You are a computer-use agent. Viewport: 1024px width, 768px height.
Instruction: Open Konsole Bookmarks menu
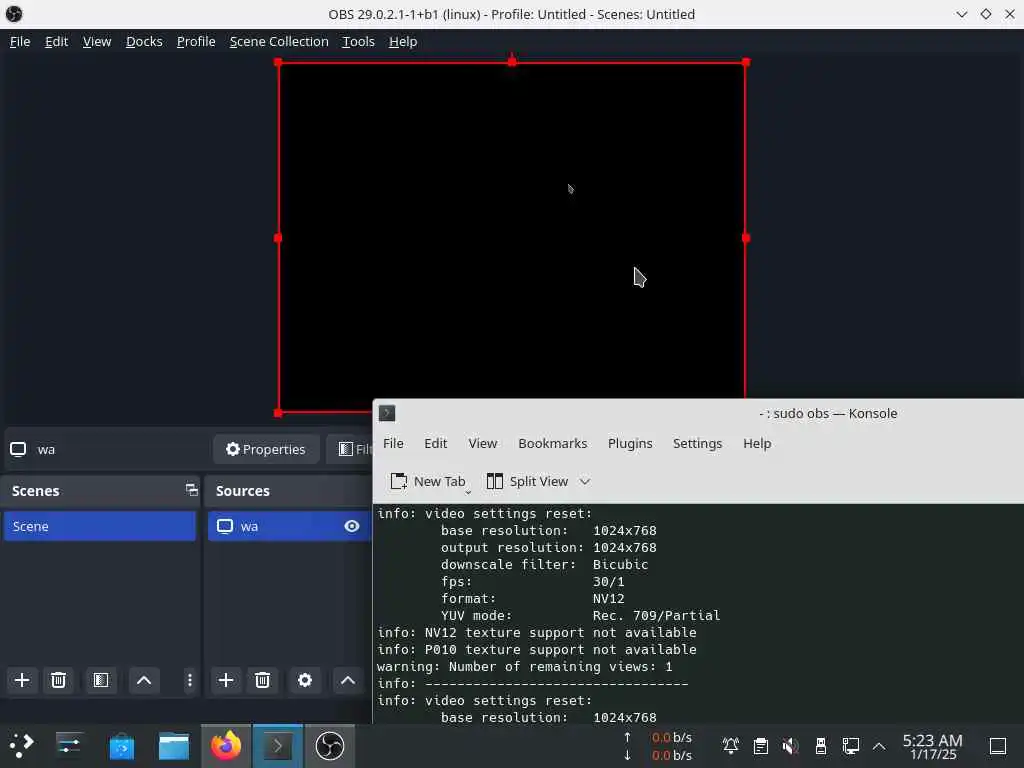click(552, 443)
